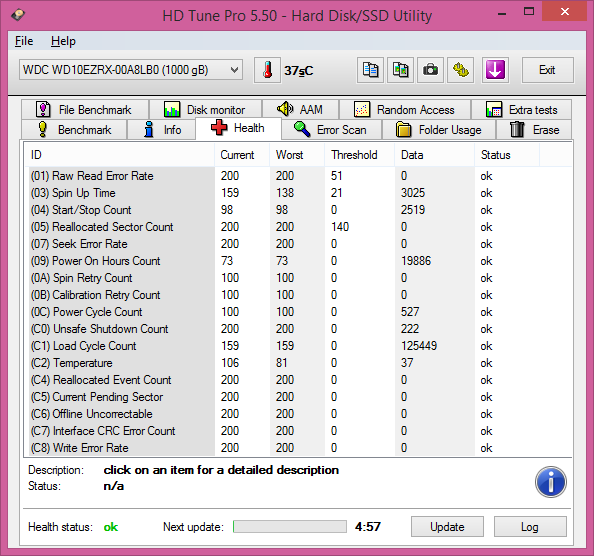Save screenshot with the camera icon

(x=430, y=70)
